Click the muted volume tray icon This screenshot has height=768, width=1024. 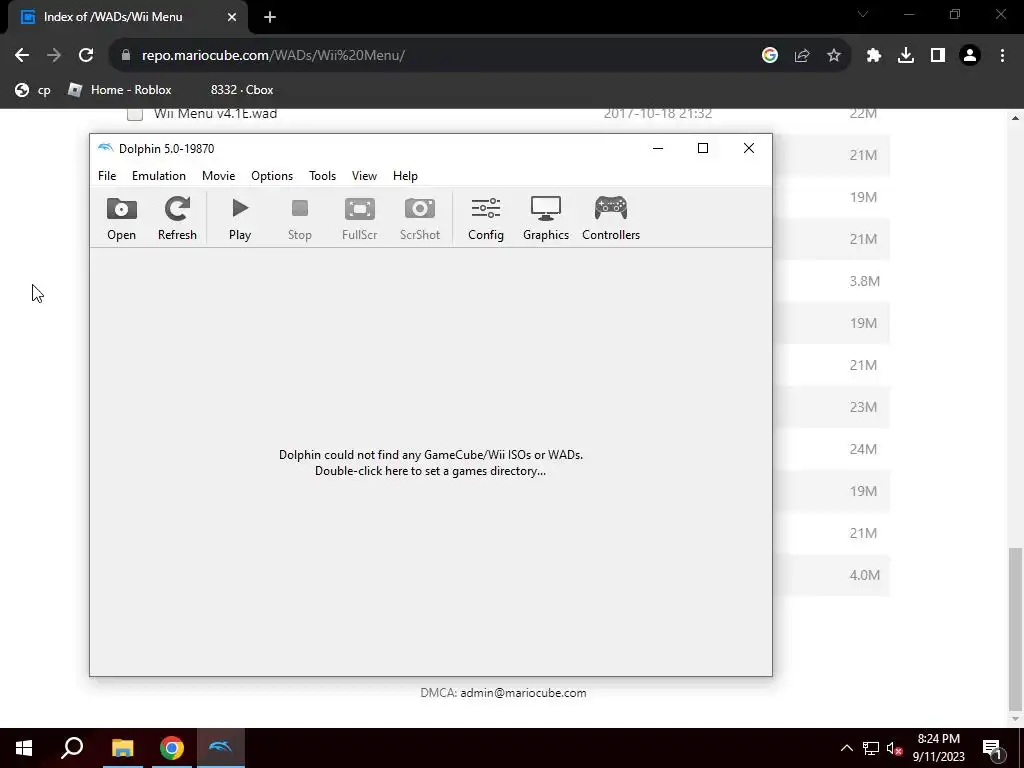click(x=895, y=748)
